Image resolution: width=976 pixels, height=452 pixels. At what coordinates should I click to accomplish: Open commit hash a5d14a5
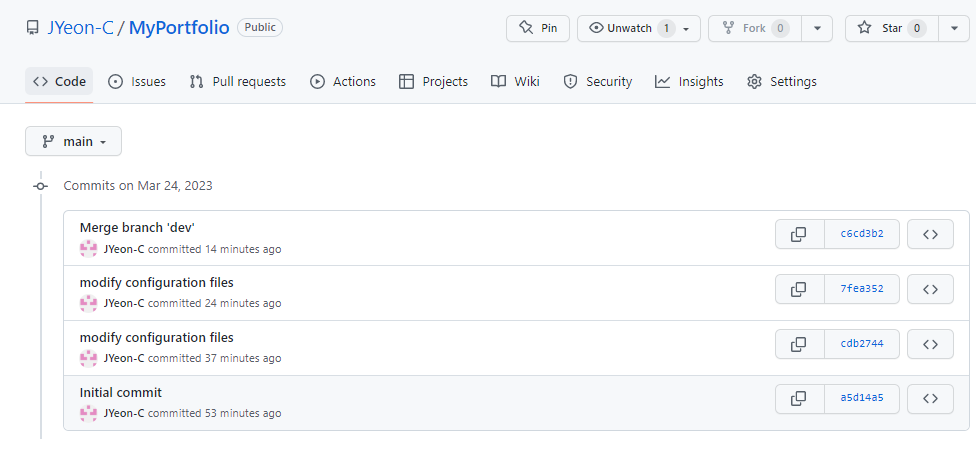(x=862, y=398)
